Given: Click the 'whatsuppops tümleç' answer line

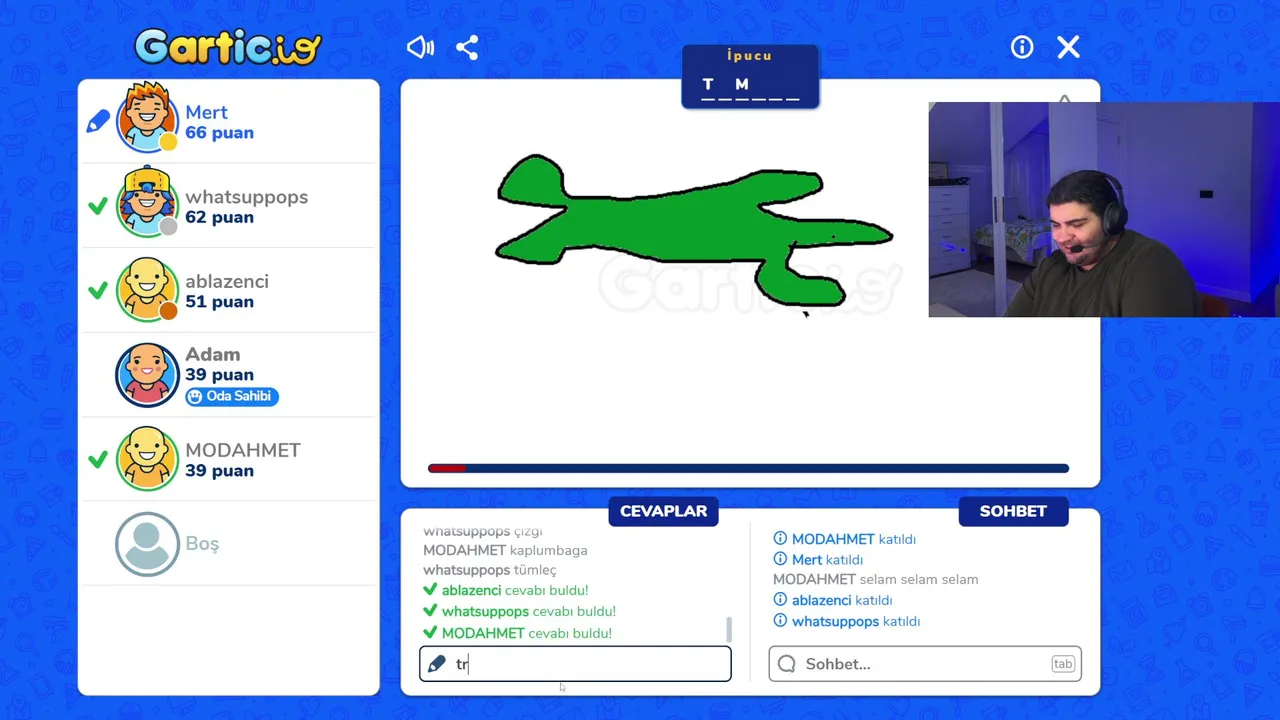Looking at the screenshot, I should 489,570.
